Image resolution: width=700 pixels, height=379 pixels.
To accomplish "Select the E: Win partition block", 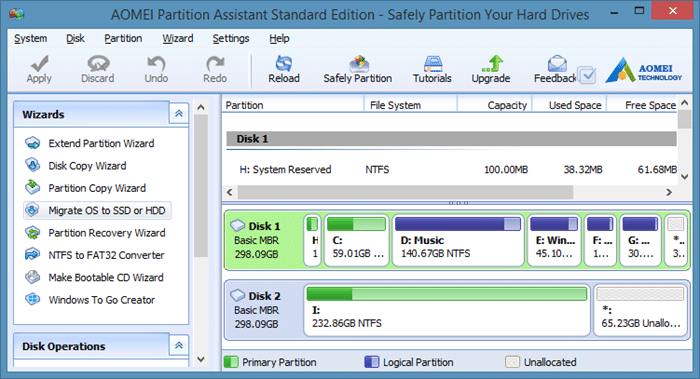I will pos(554,240).
